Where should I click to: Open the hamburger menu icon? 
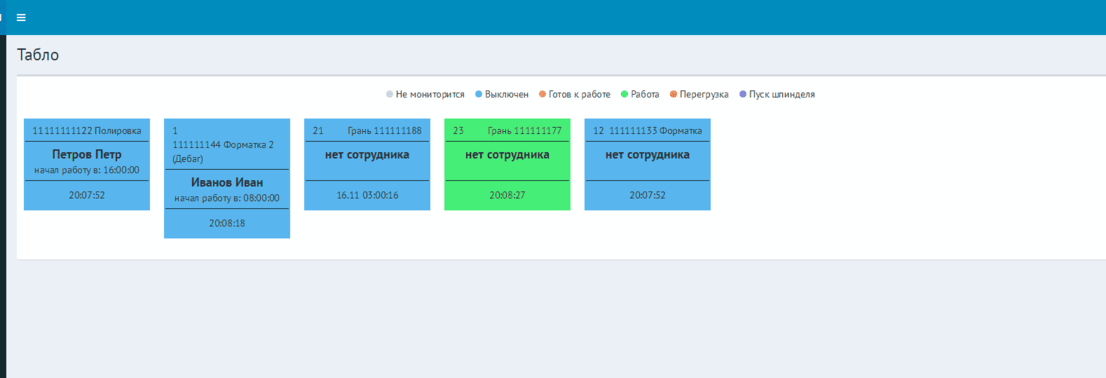[x=21, y=18]
